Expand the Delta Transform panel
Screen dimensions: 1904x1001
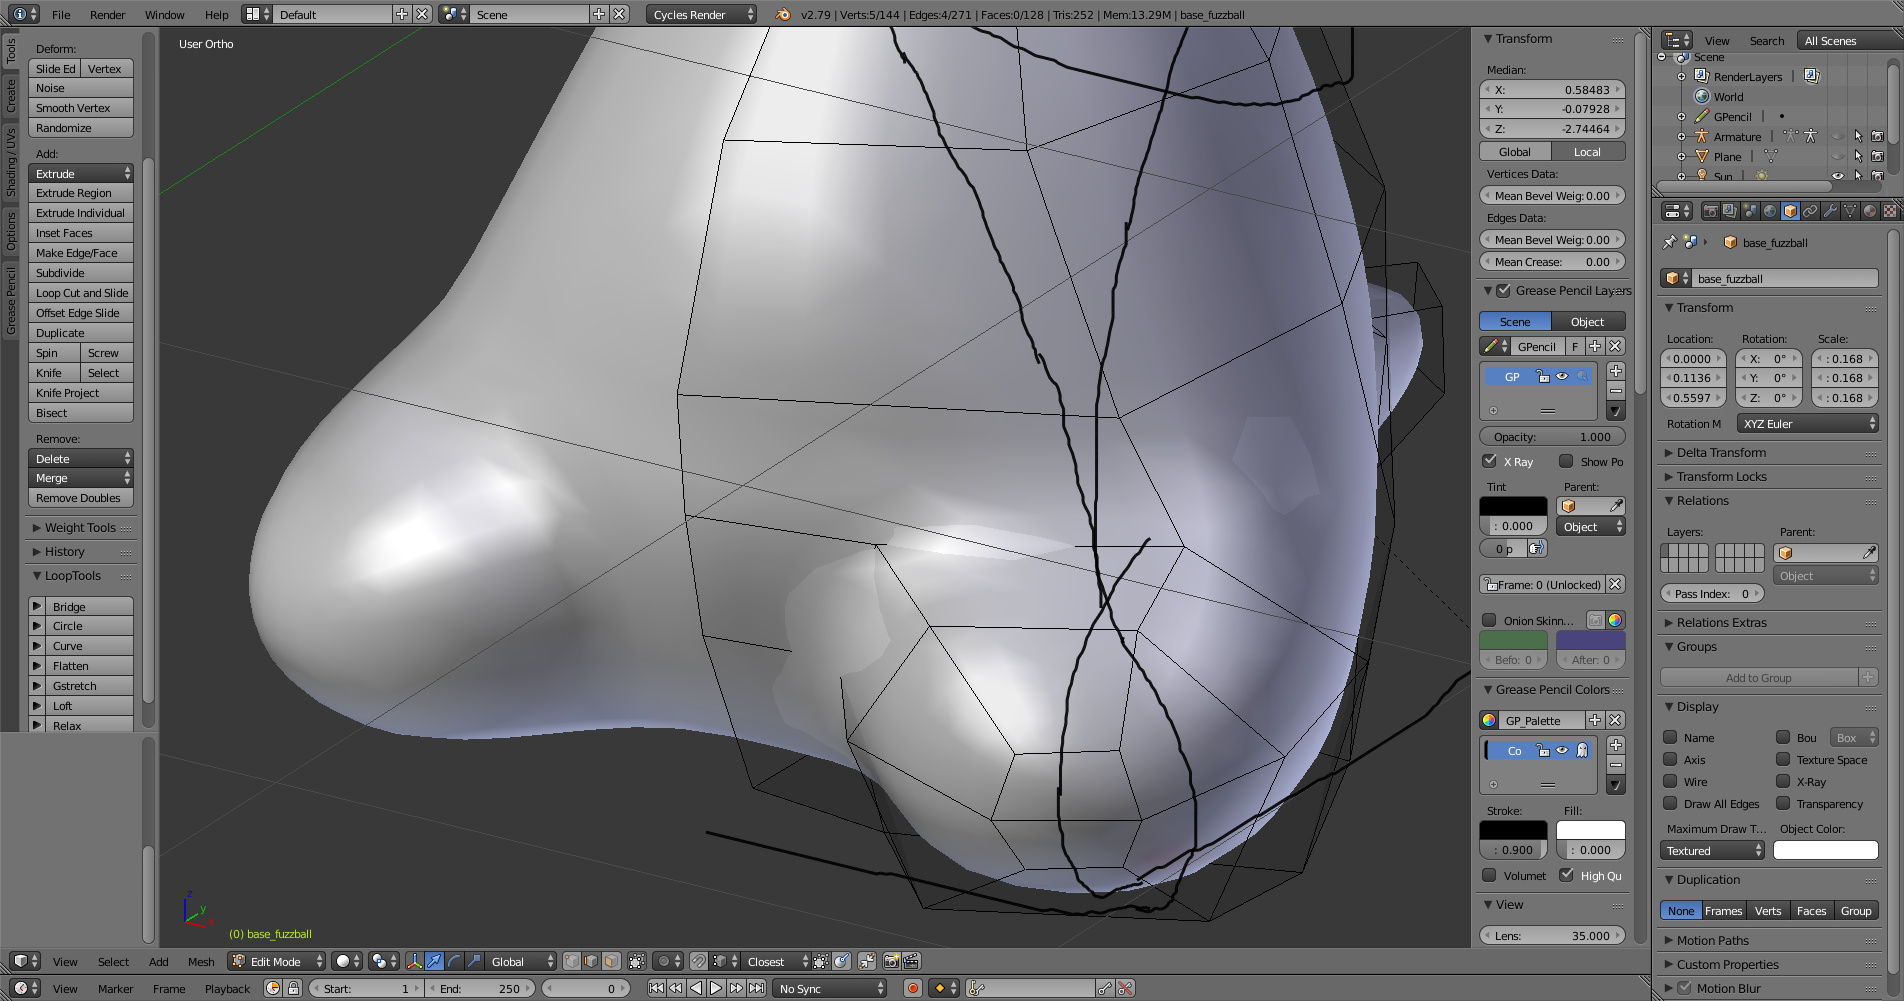click(x=1720, y=452)
